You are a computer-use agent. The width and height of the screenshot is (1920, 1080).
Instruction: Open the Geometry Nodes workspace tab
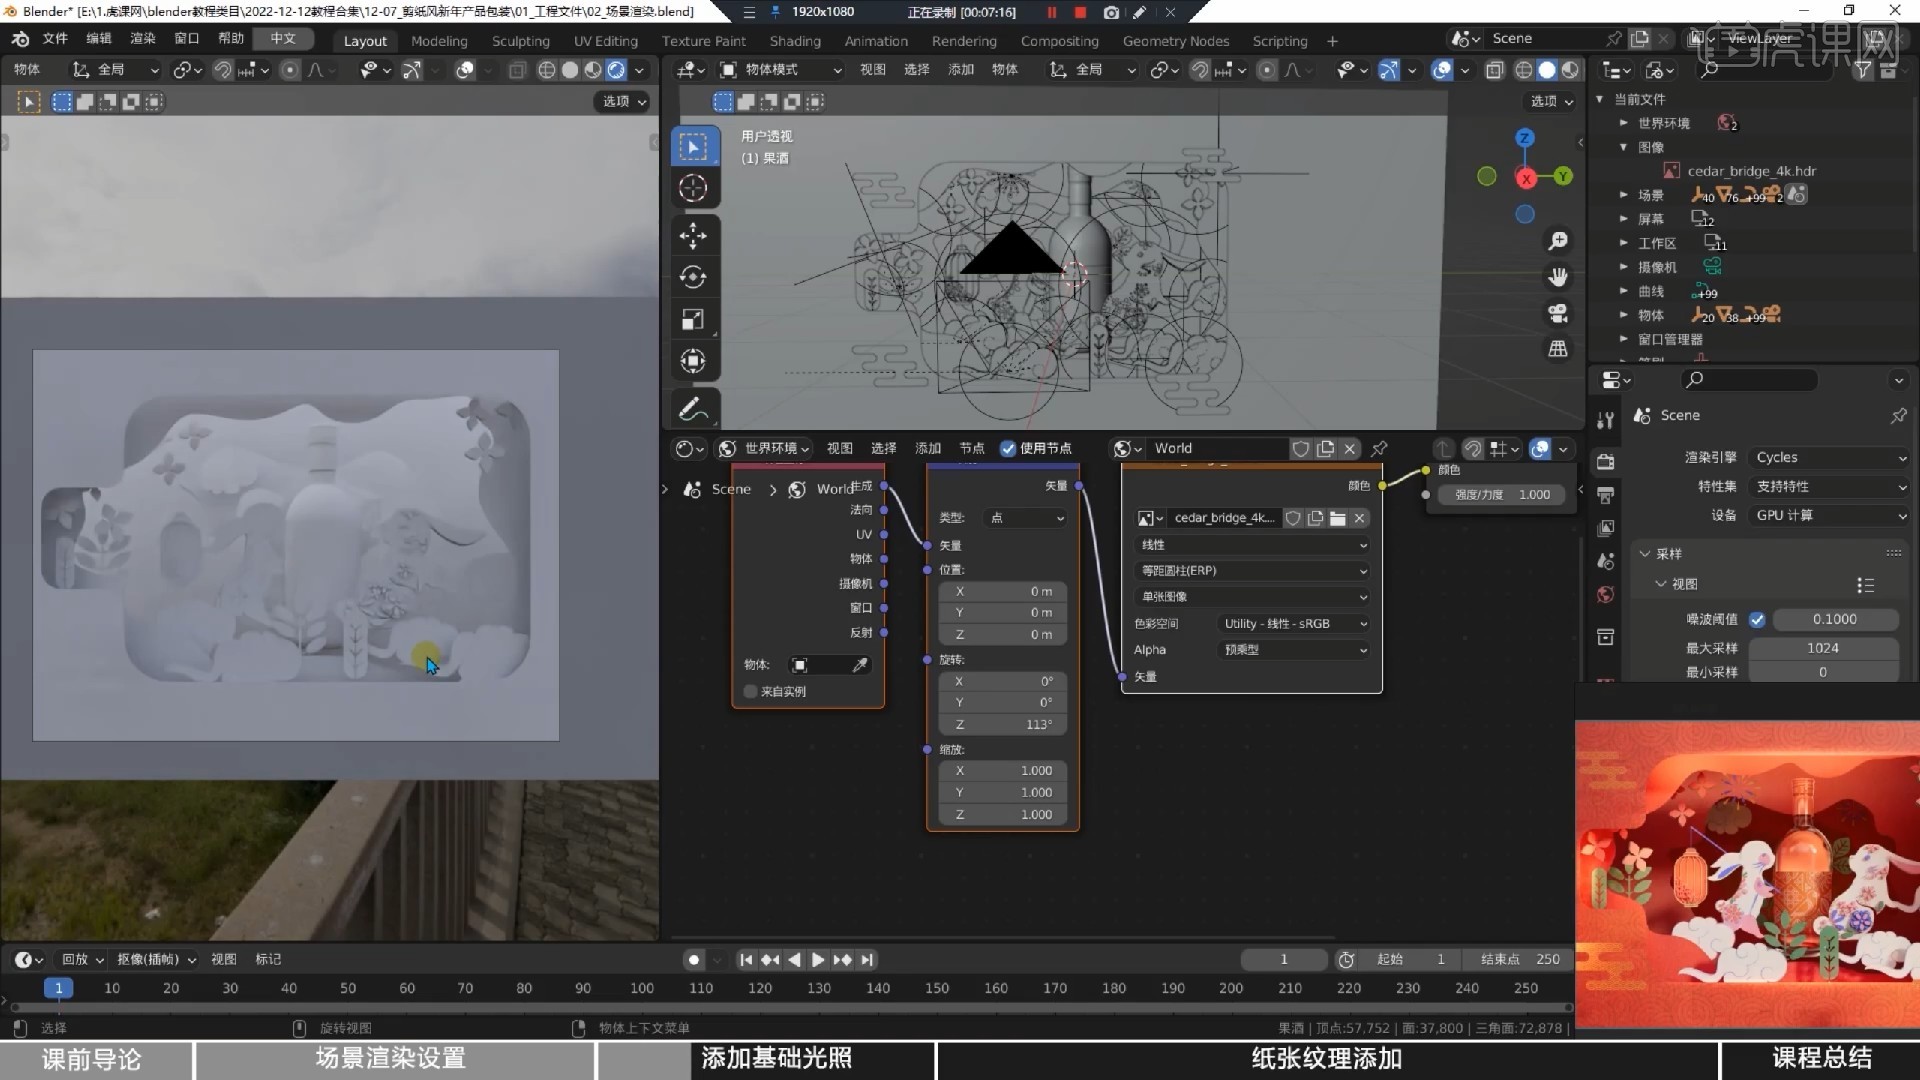pyautogui.click(x=1175, y=41)
